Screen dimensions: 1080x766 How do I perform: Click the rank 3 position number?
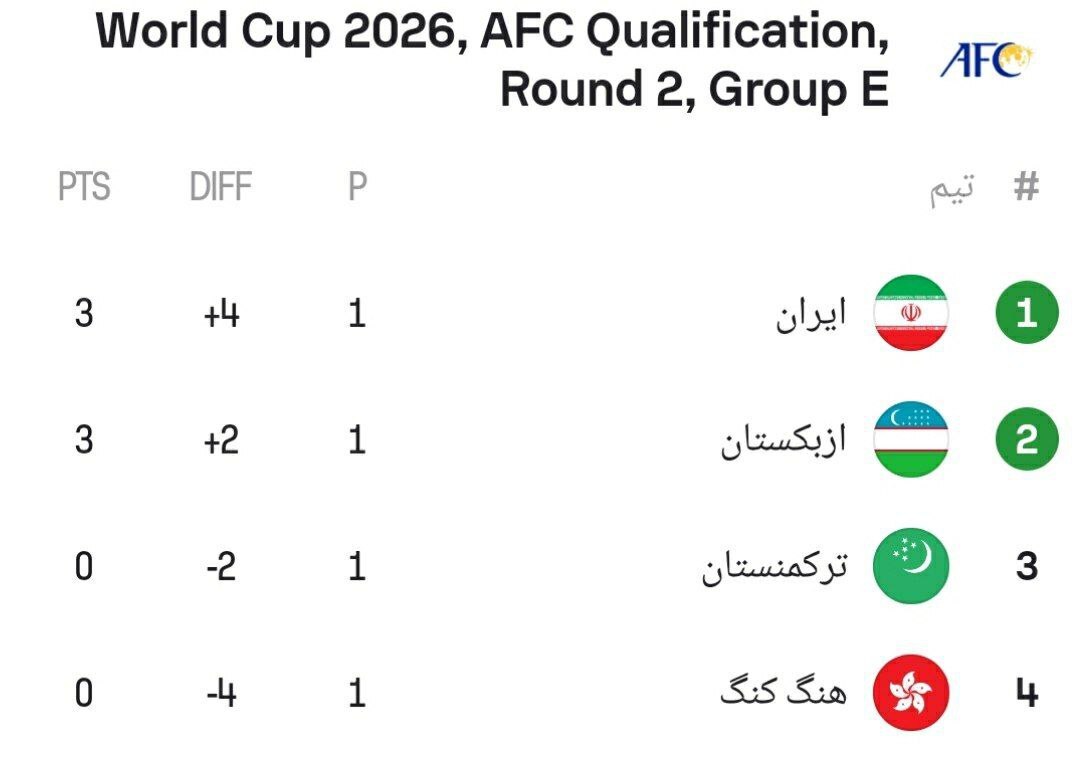[1026, 567]
